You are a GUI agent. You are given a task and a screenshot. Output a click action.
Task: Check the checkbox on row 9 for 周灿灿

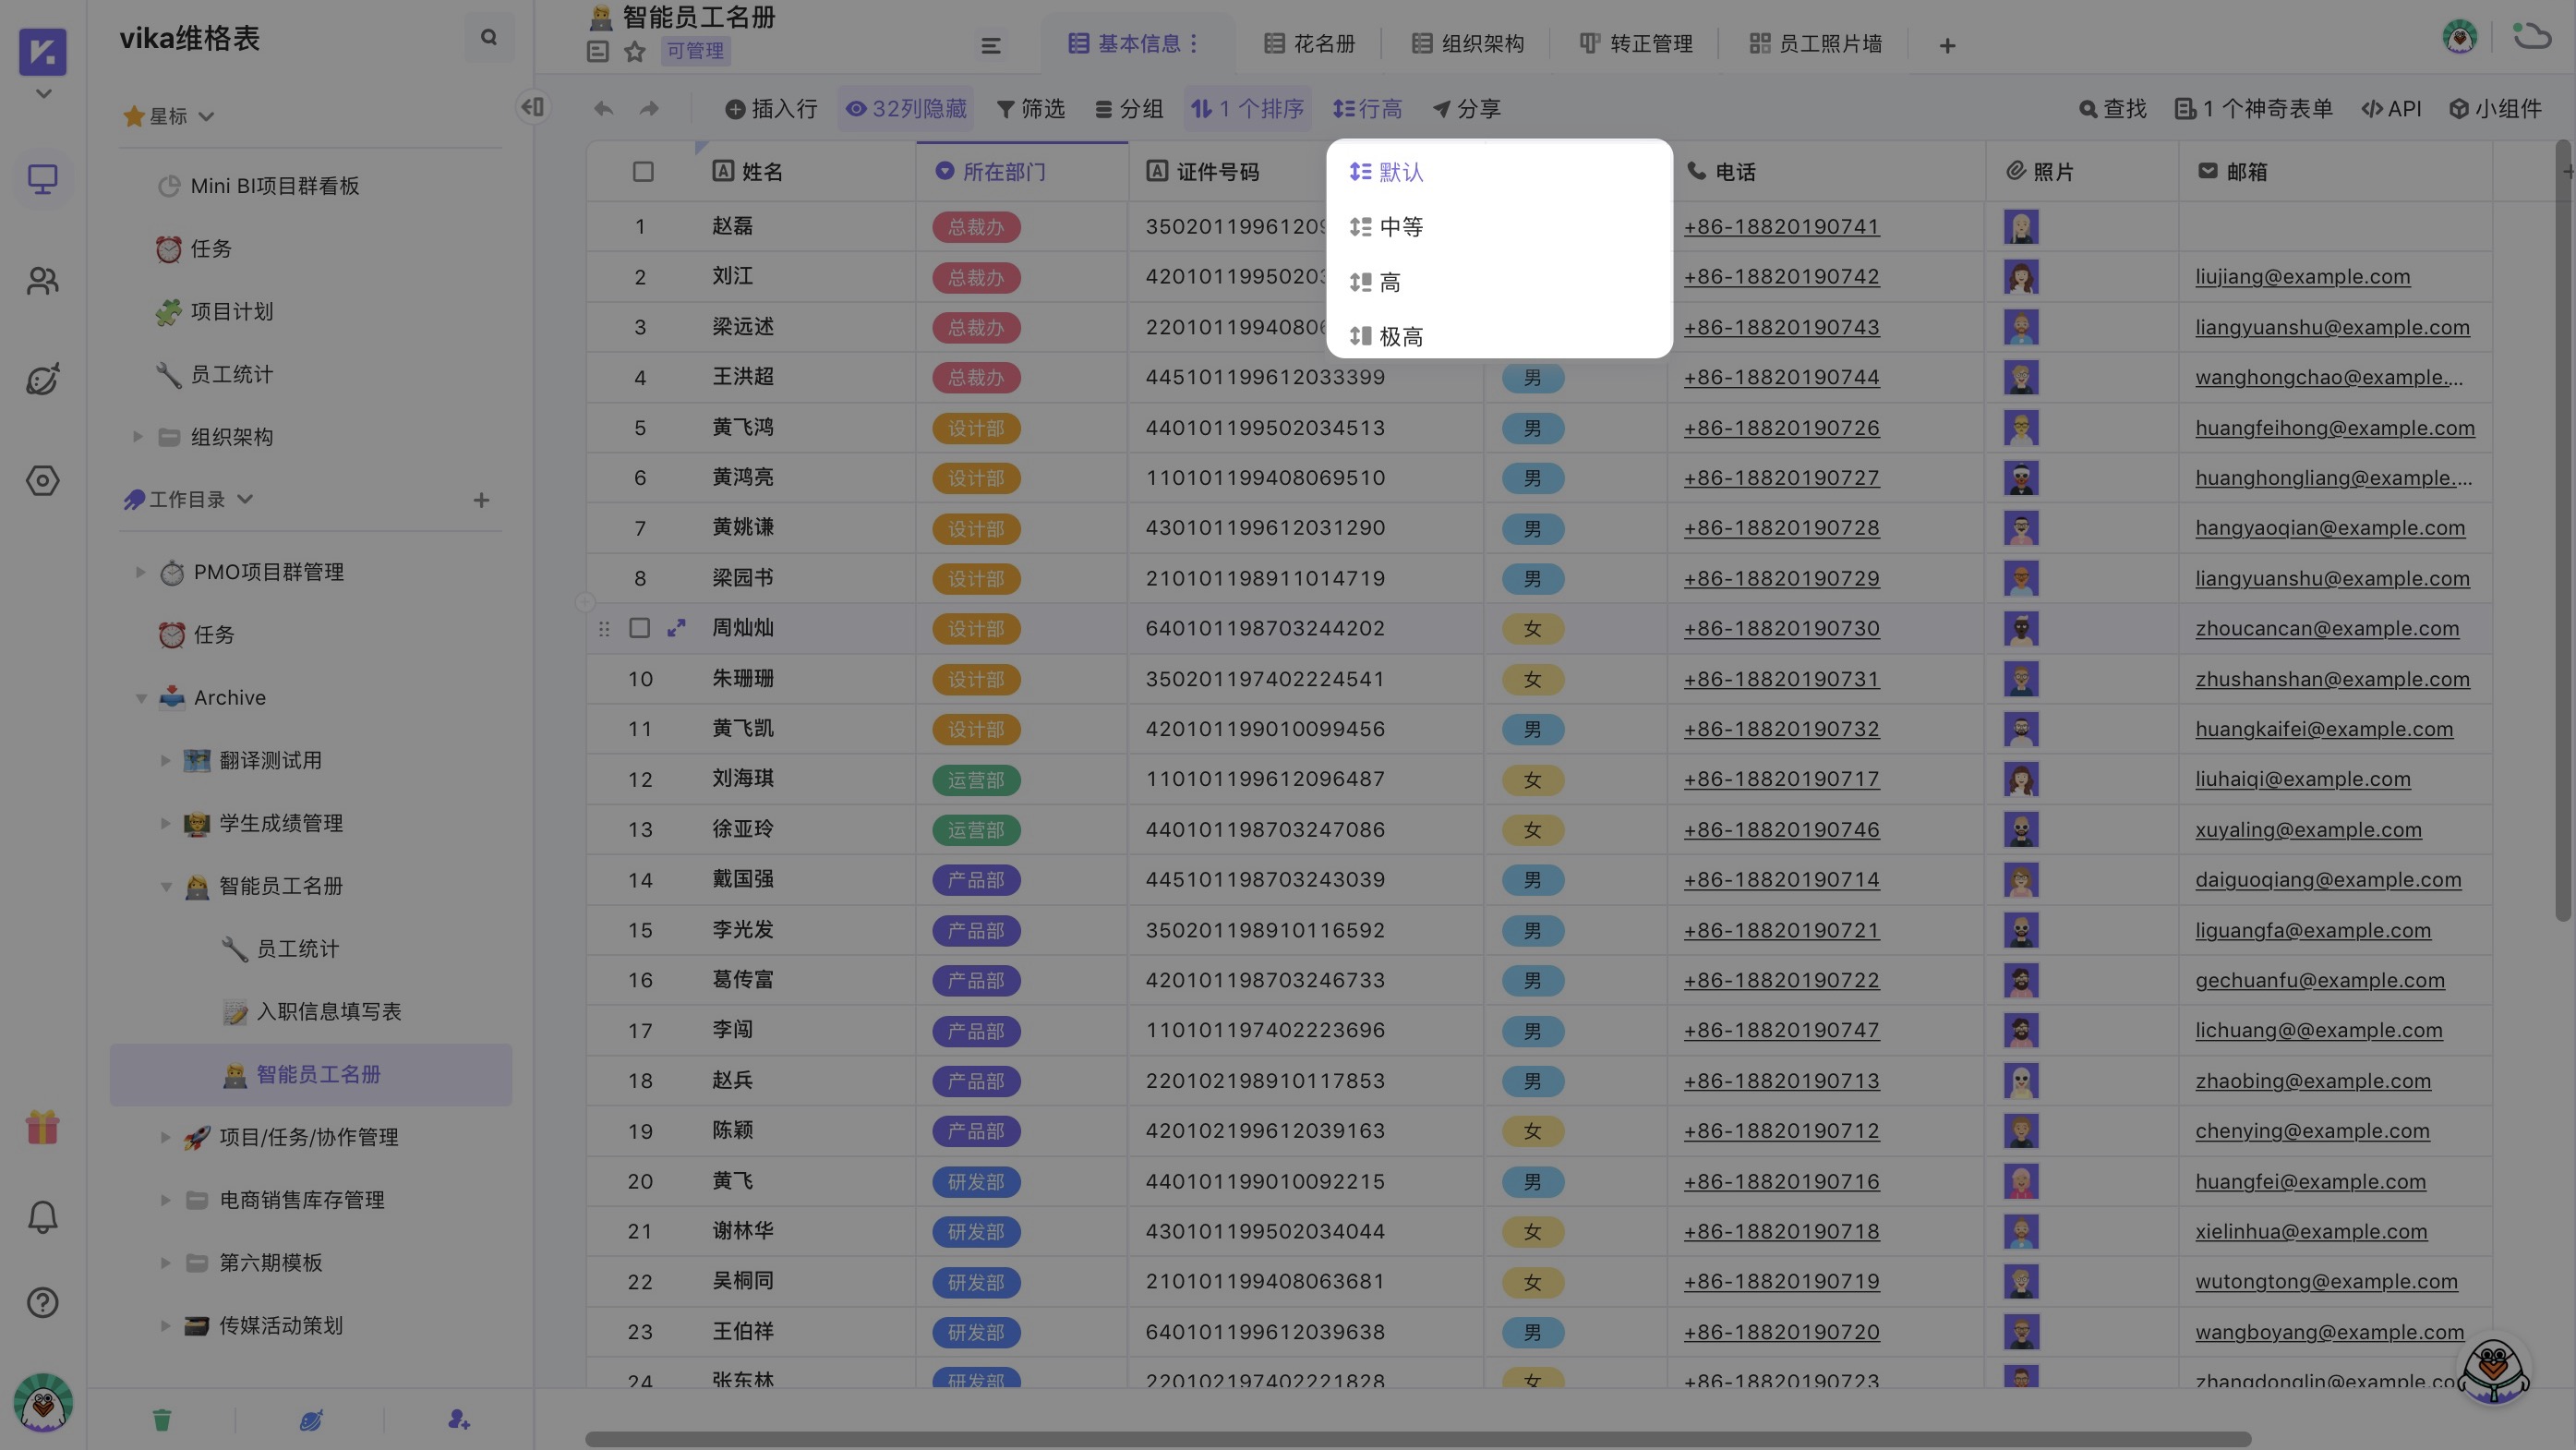pos(641,628)
